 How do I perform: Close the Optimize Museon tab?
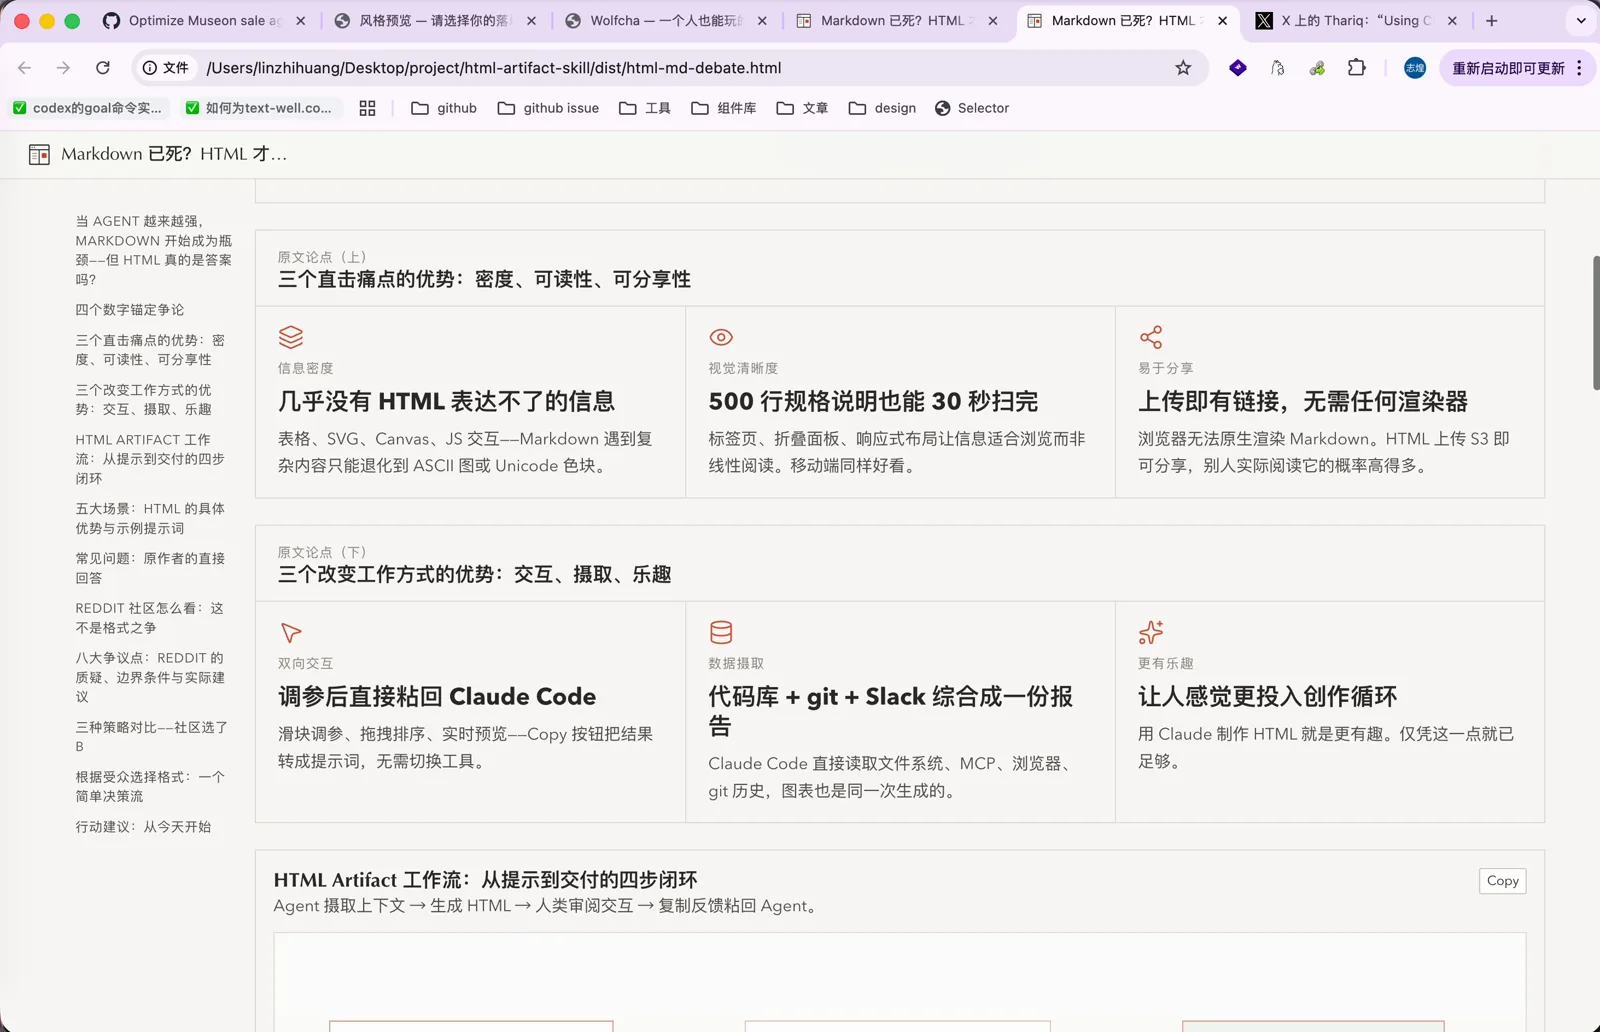tap(300, 20)
